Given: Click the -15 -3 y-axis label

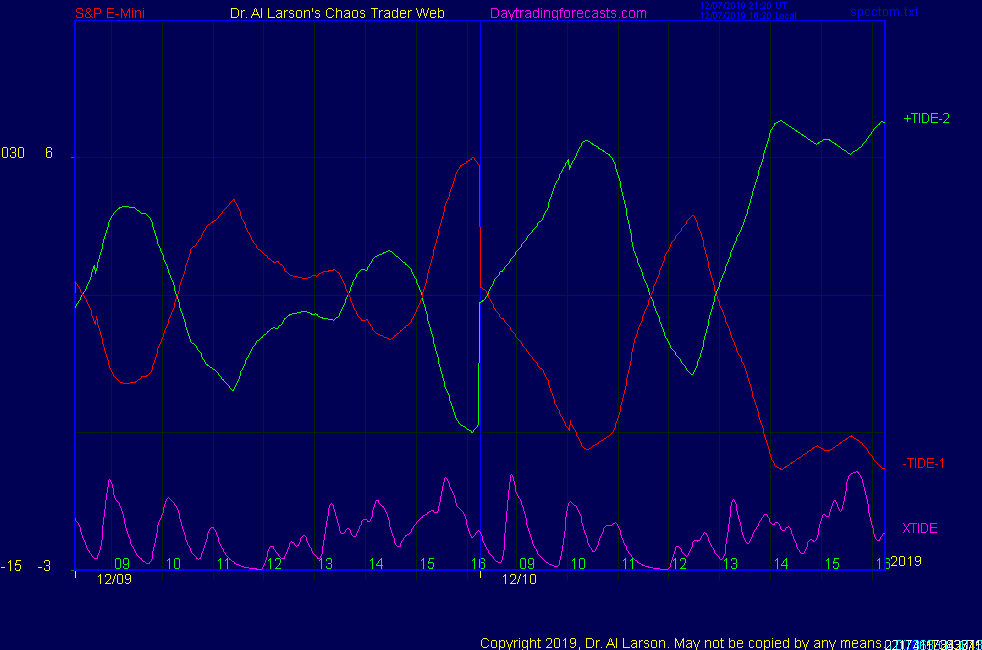Looking at the screenshot, I should tap(26, 566).
